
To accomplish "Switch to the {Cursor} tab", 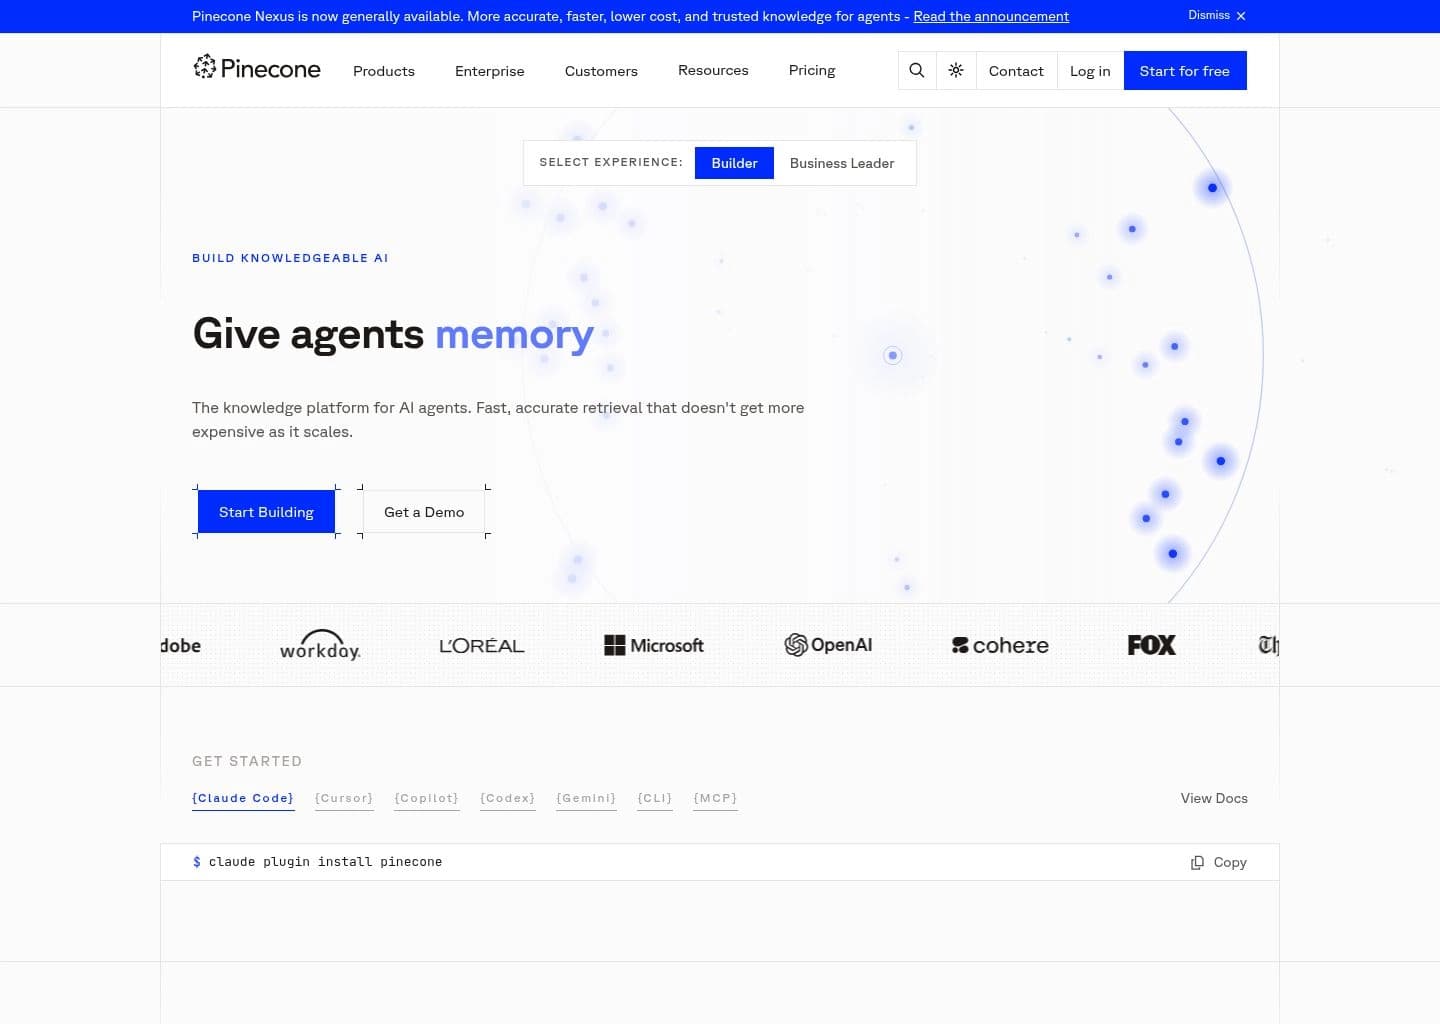I will (344, 798).
